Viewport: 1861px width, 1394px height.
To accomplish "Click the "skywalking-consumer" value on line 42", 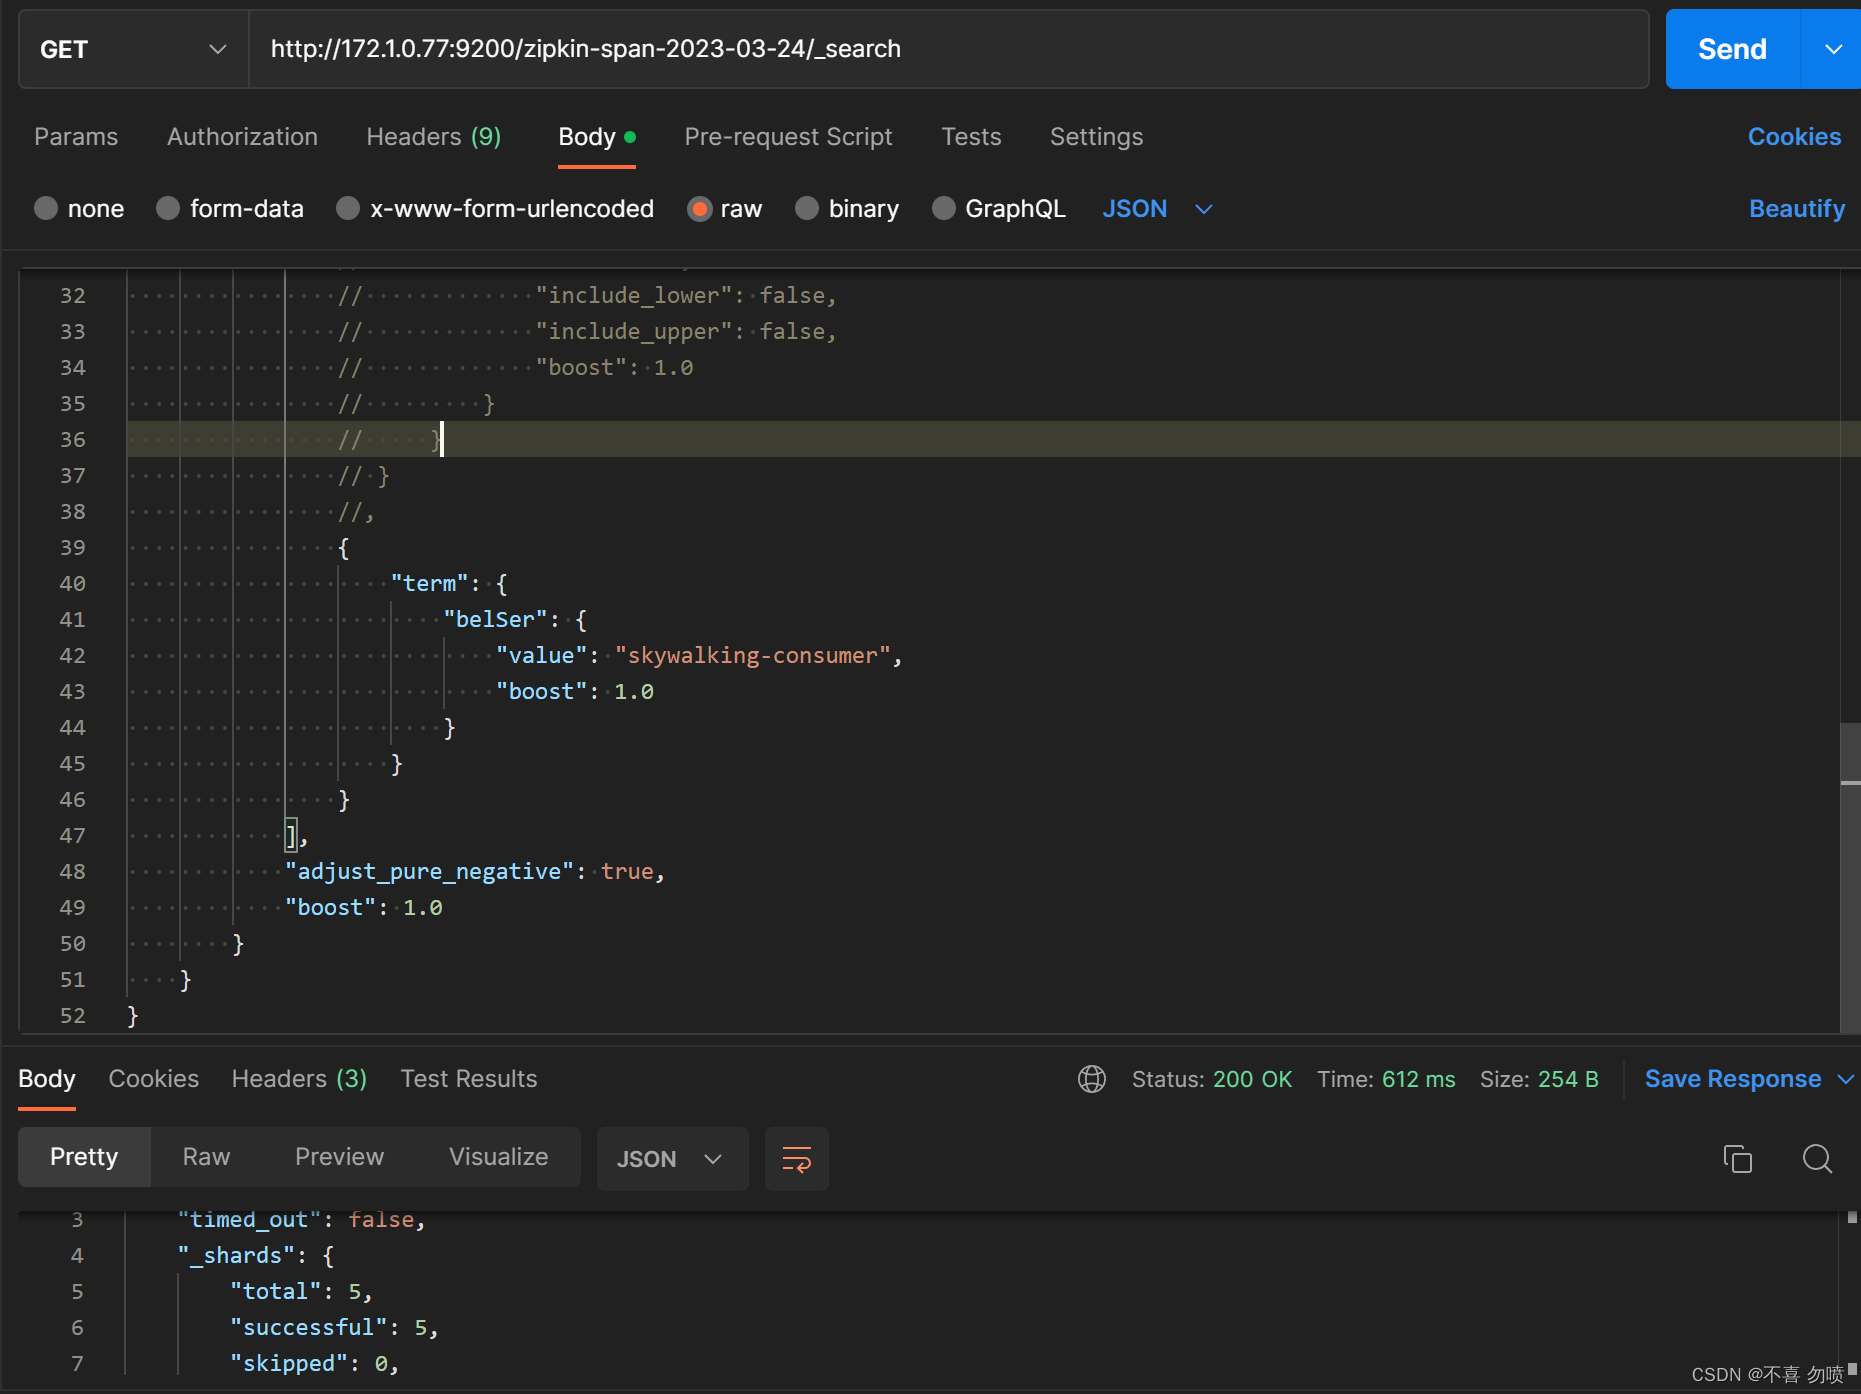I will tap(752, 656).
